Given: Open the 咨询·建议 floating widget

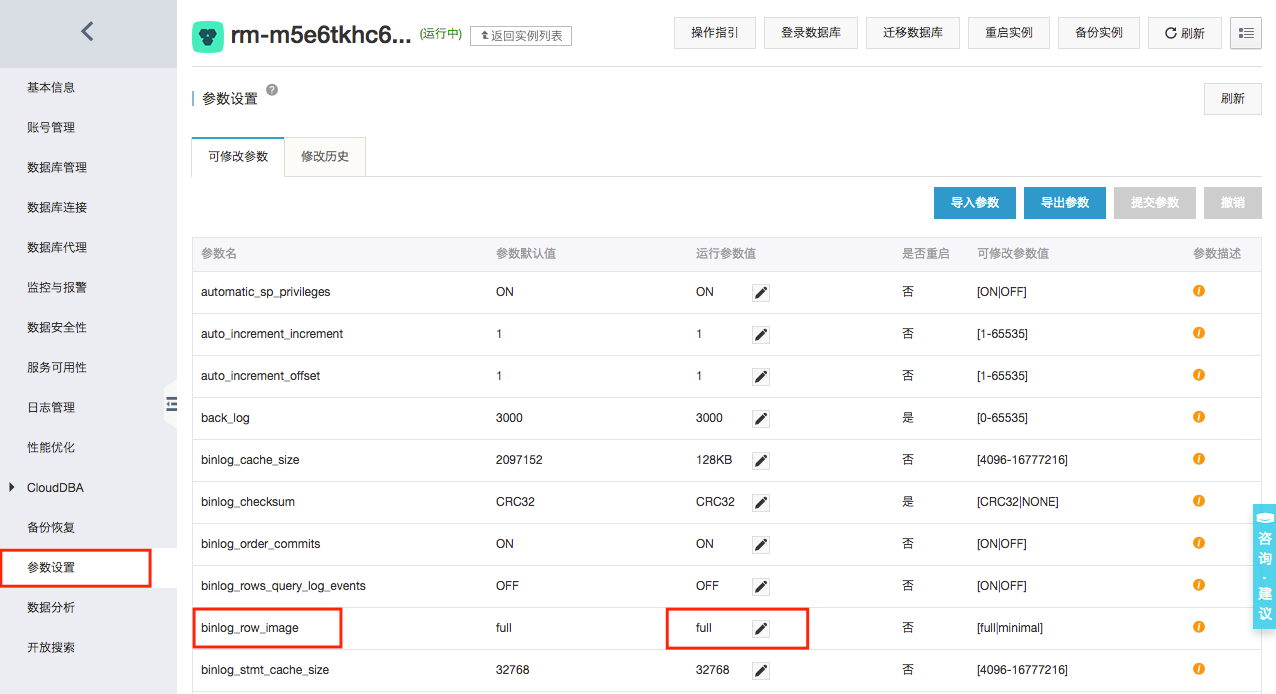Looking at the screenshot, I should 1265,567.
